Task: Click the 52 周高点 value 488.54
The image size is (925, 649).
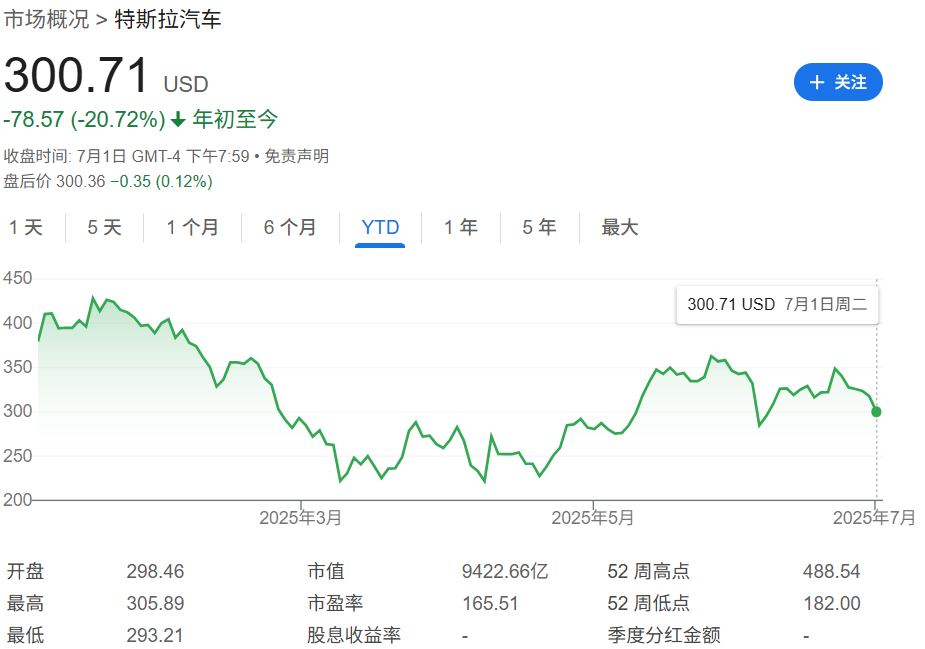Action: coord(831,571)
